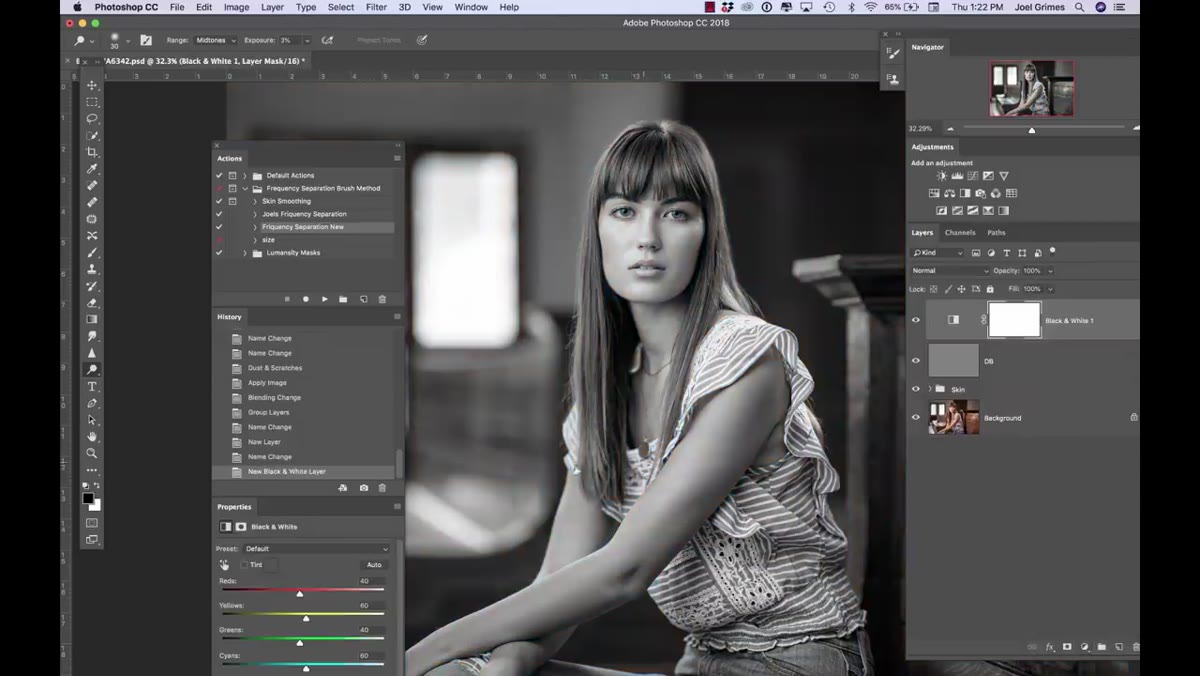Expand the Skin layer group
Screen dimensions: 1200x676
(930, 389)
